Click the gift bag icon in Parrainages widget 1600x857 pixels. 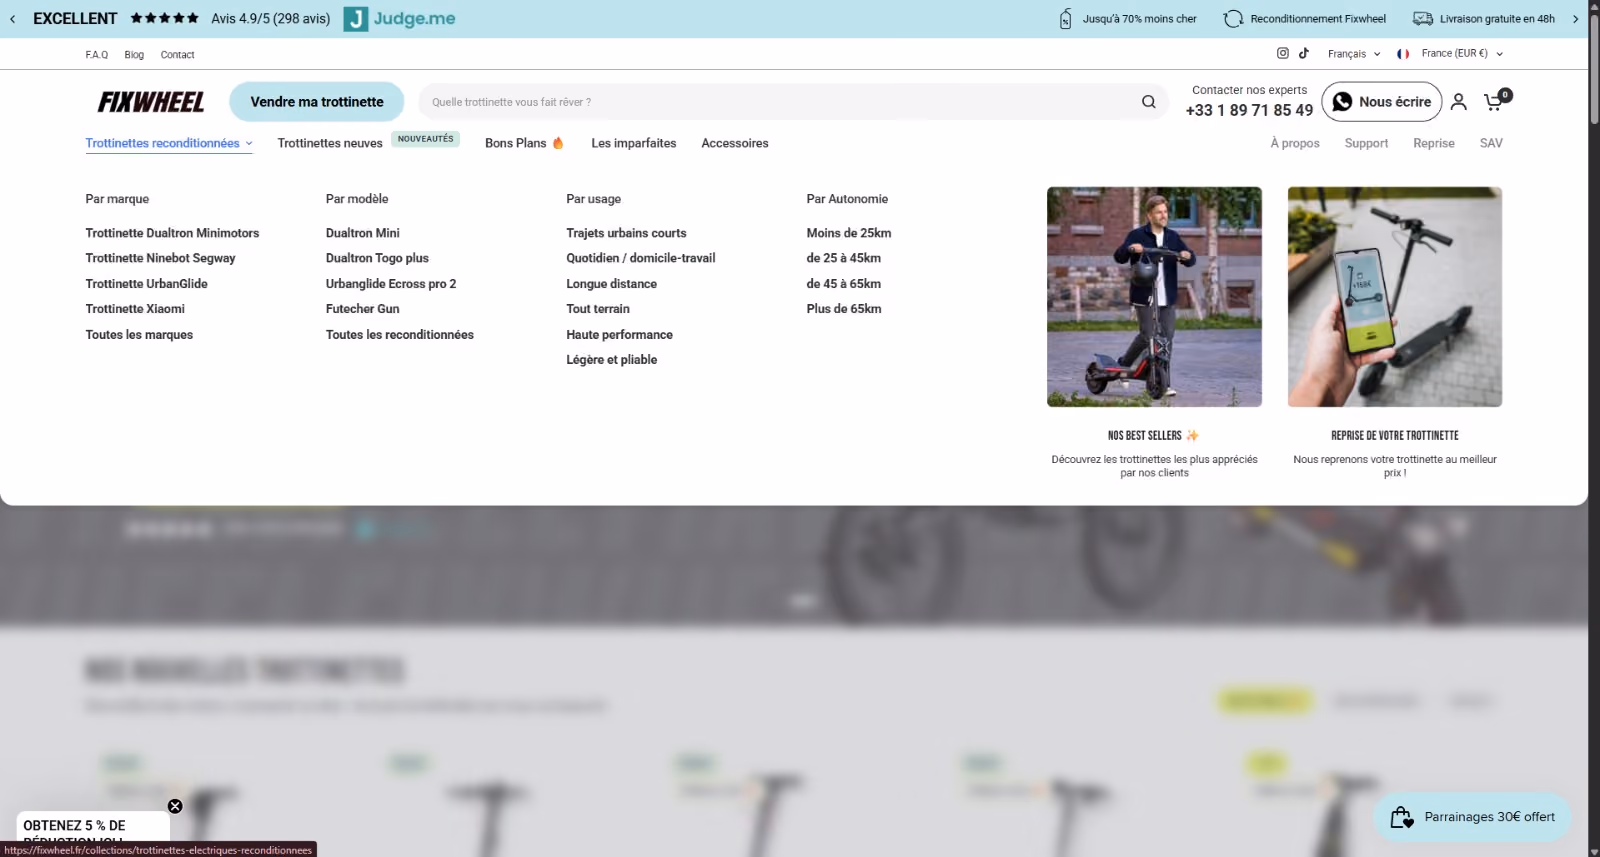pos(1402,817)
